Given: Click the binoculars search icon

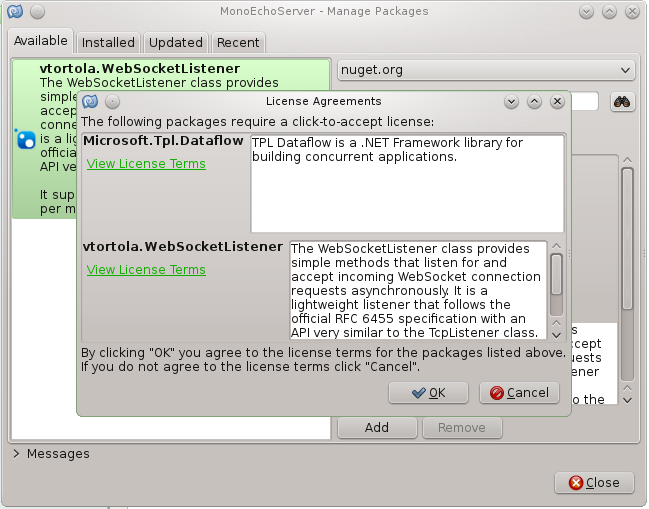Looking at the screenshot, I should tap(622, 101).
